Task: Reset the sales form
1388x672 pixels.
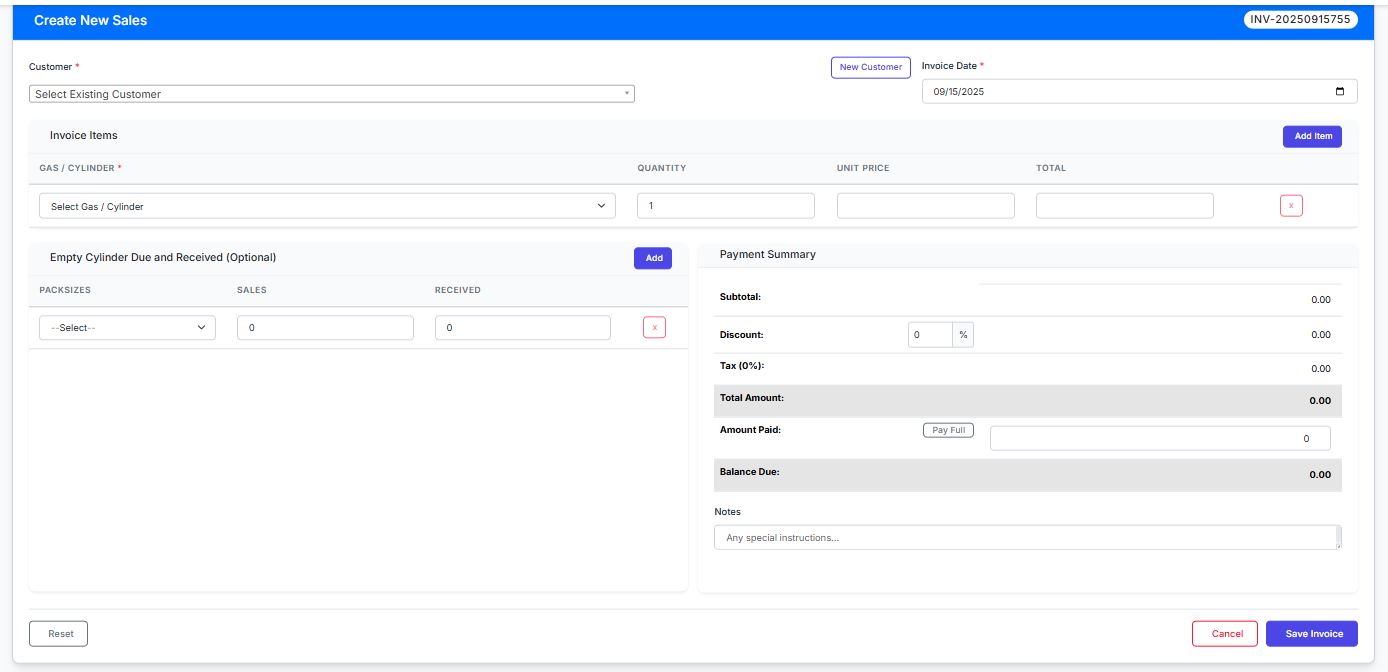Action: (60, 634)
